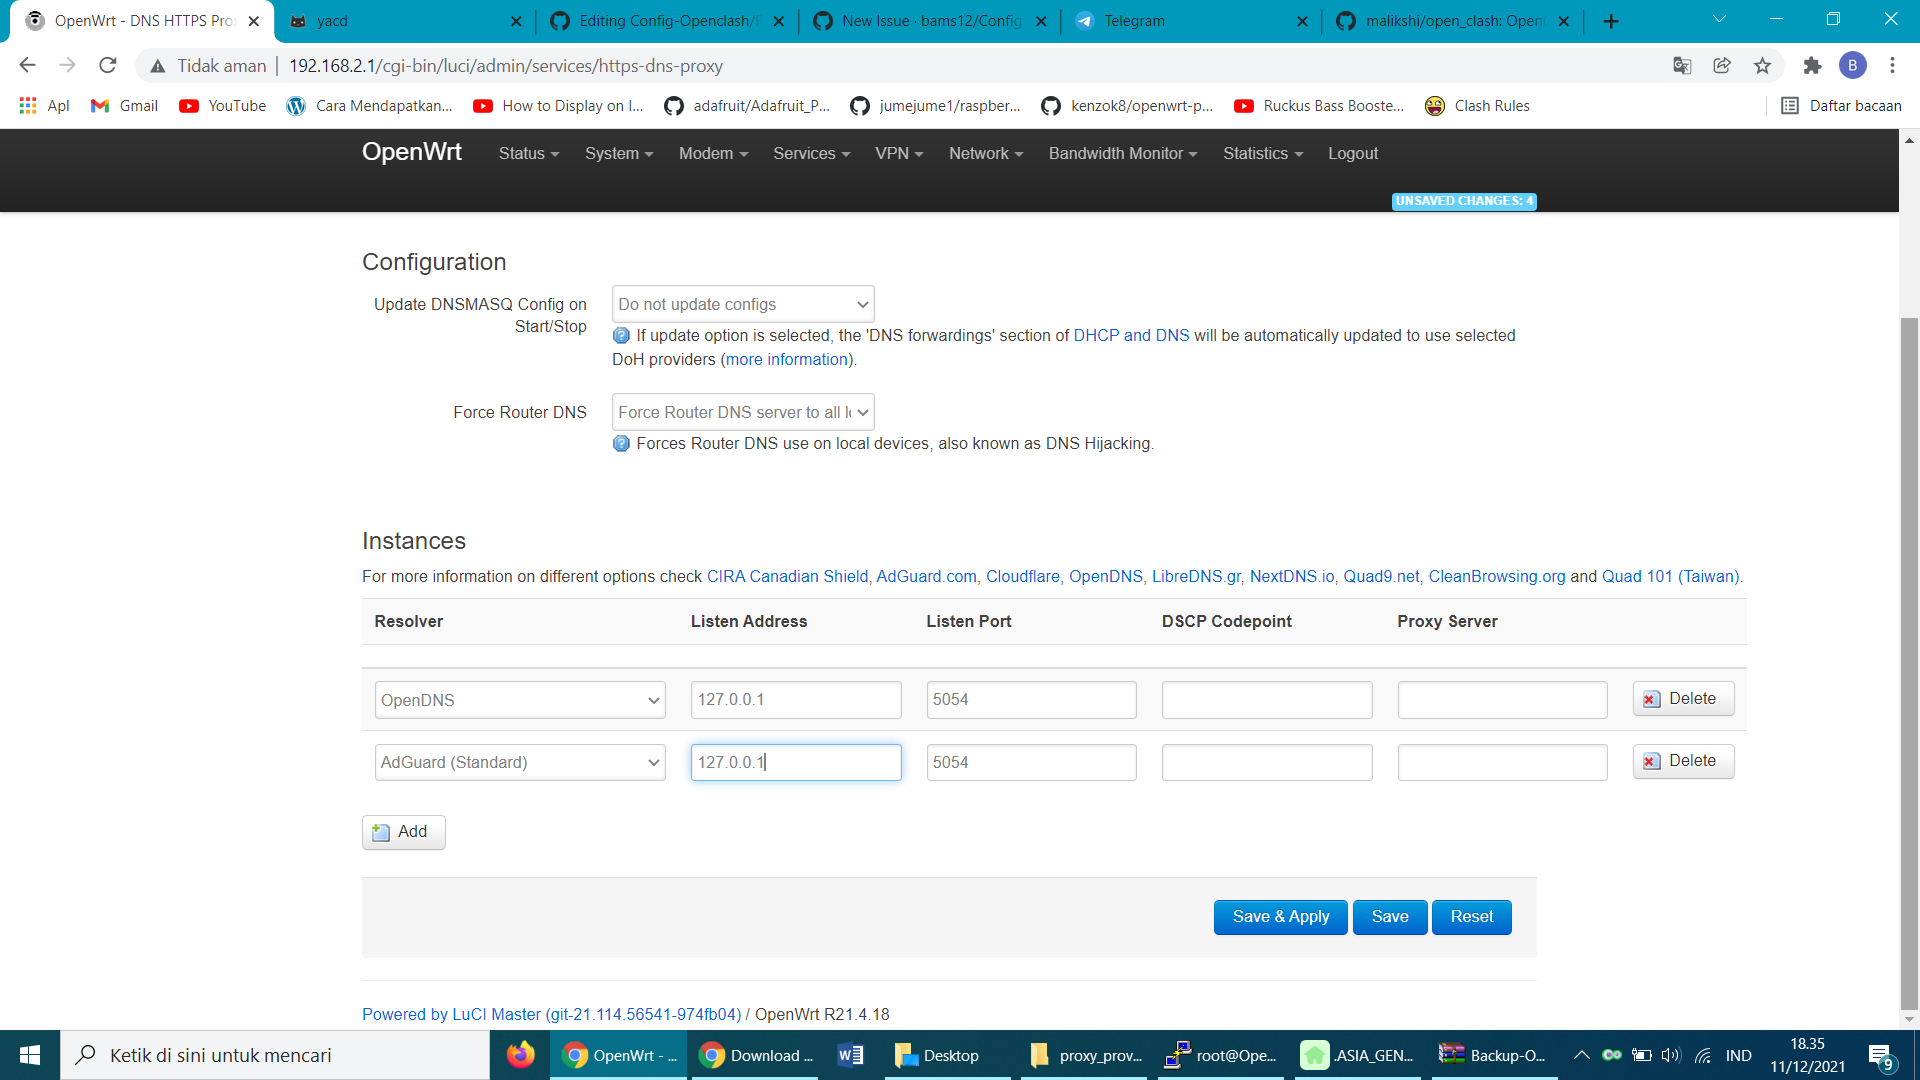Switch to the yacd tab
This screenshot has height=1080, width=1920.
[400, 21]
